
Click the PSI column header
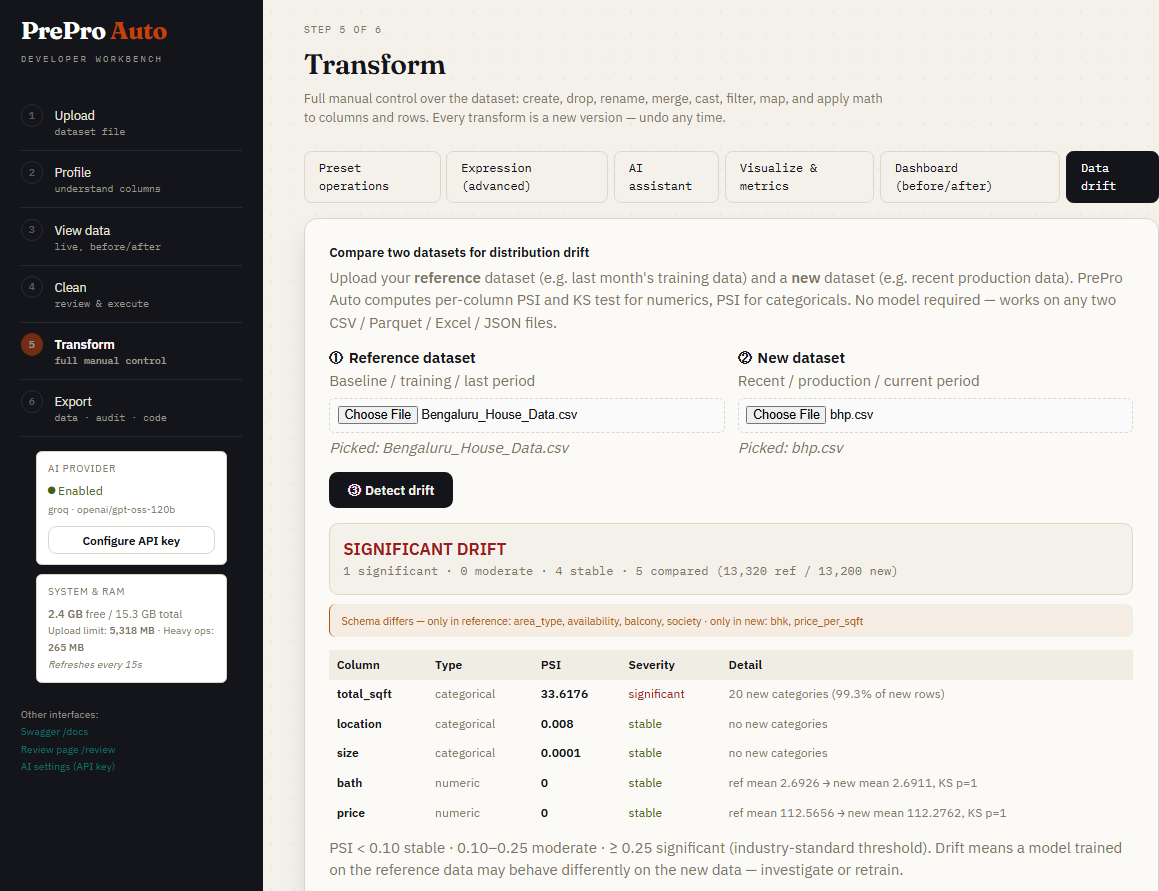tap(551, 665)
